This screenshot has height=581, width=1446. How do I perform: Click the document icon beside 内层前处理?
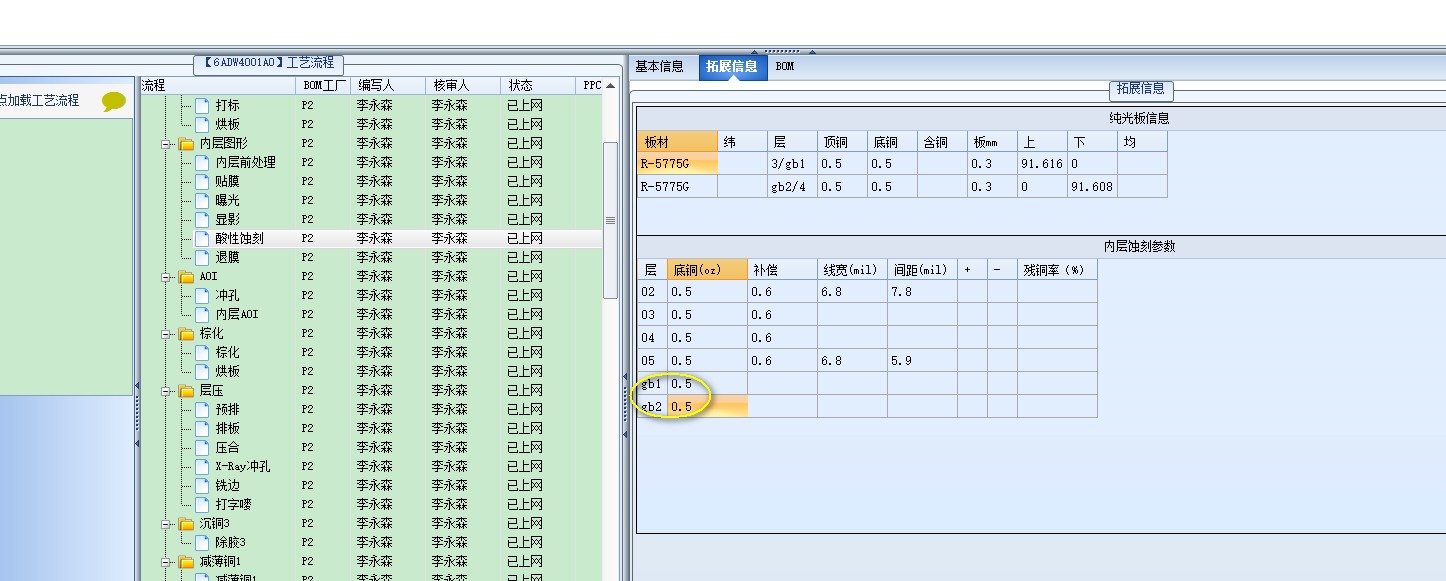pos(202,162)
